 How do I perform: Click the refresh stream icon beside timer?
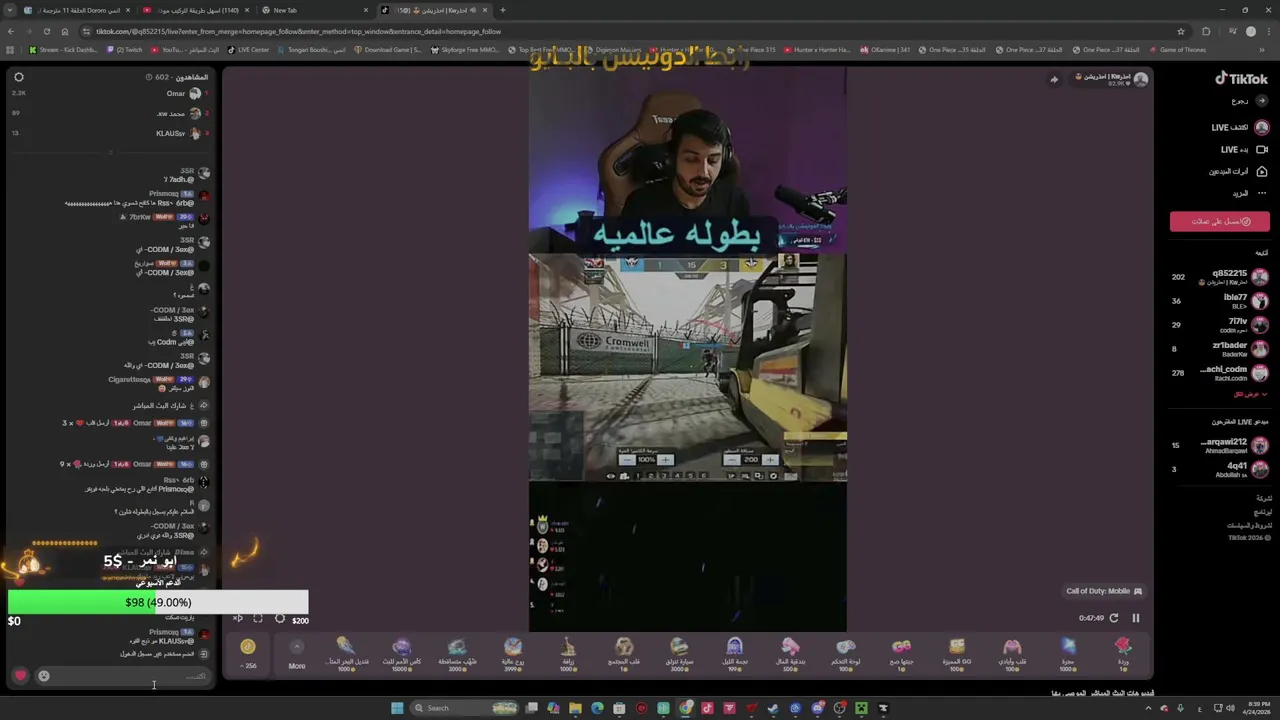(x=1114, y=618)
